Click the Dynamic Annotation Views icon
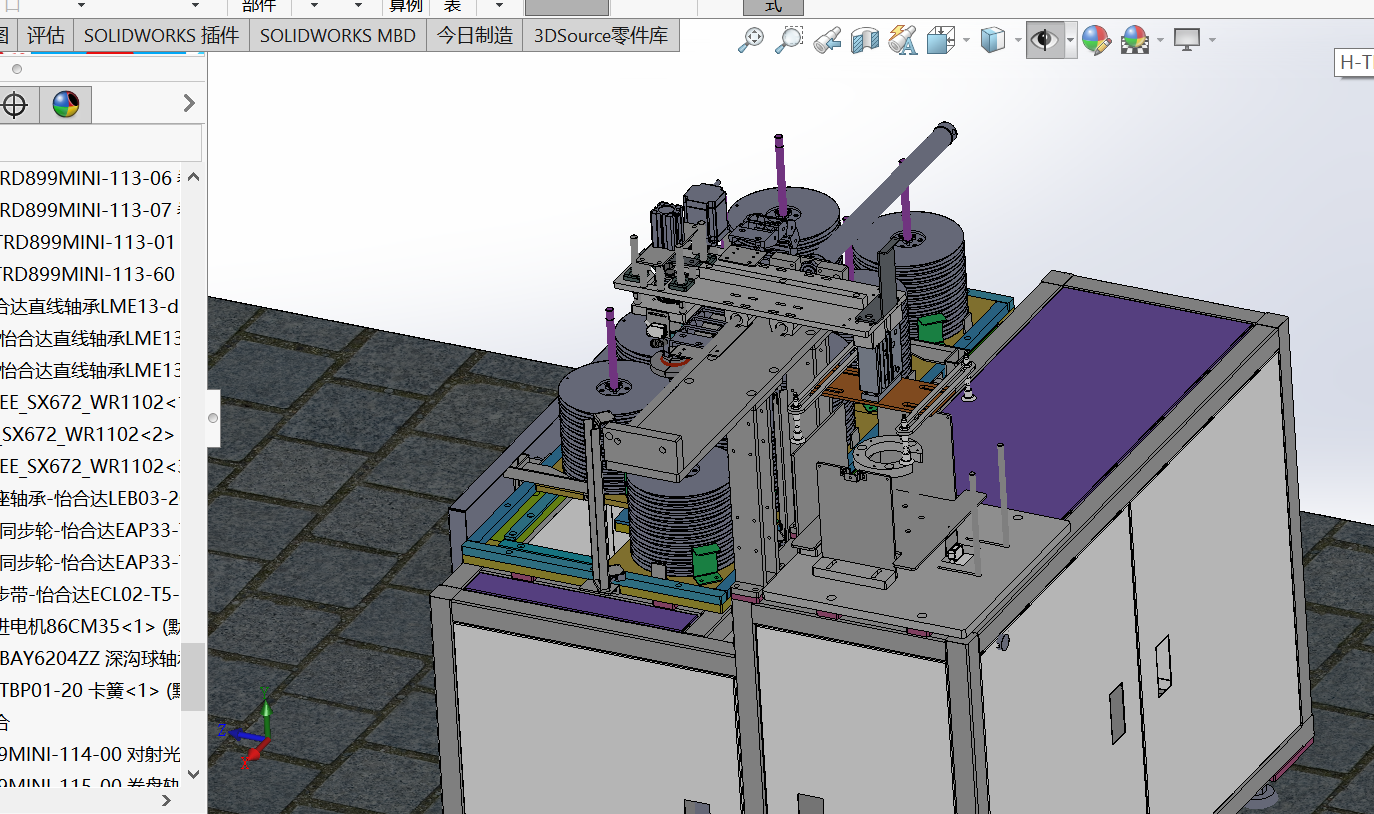This screenshot has height=814, width=1374. tap(902, 40)
